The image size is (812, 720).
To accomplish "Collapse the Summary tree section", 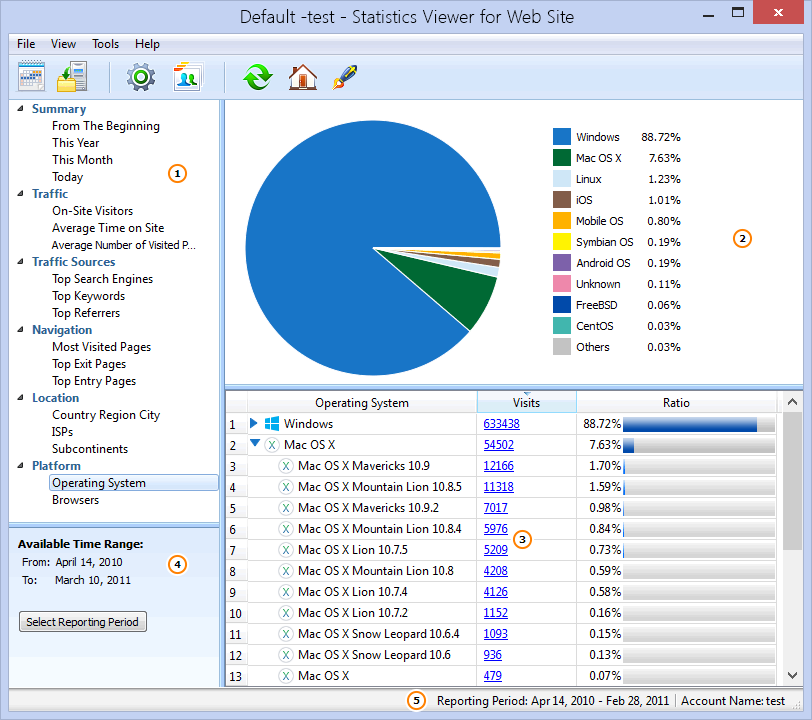I will [21, 109].
